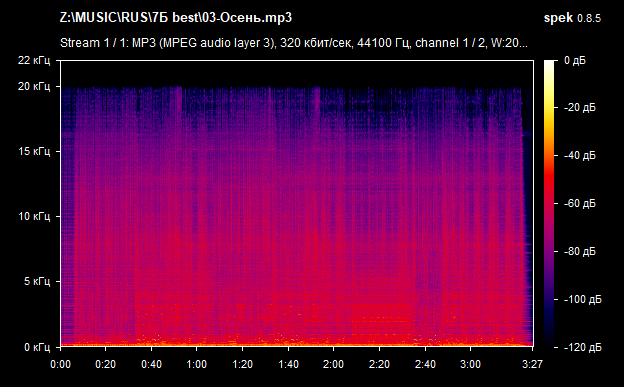Click the '-60 дБ' level scale label

[580, 203]
